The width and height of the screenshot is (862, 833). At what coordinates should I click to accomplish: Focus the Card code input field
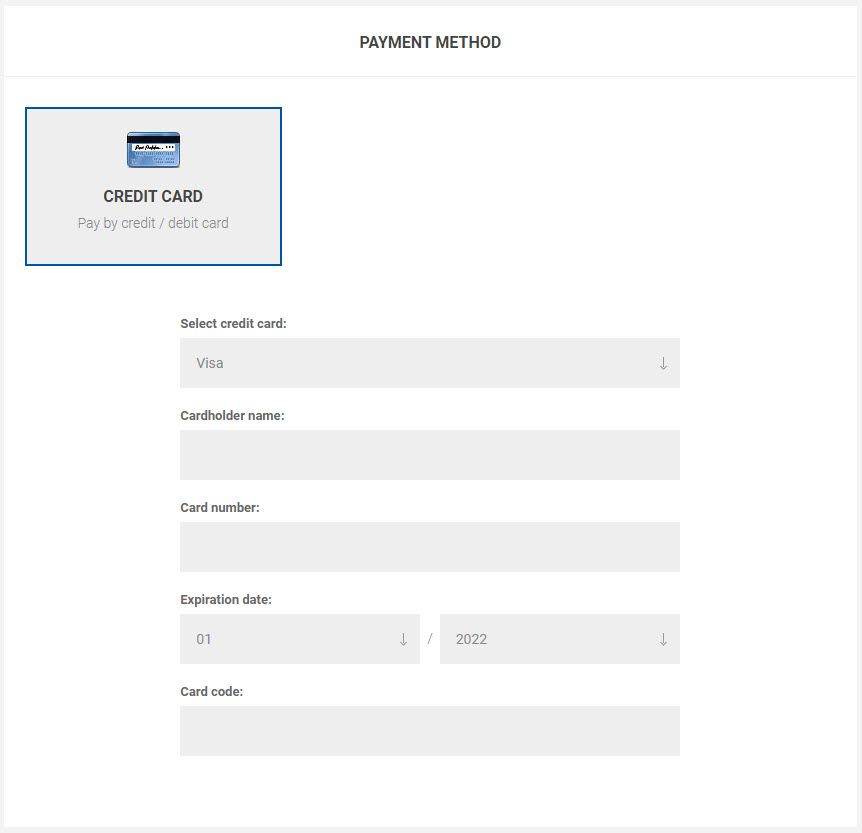click(x=429, y=731)
